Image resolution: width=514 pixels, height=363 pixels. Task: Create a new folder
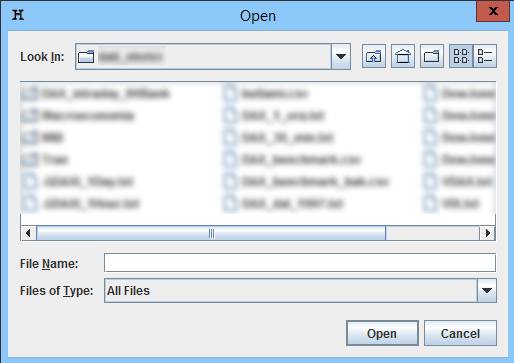(x=432, y=56)
